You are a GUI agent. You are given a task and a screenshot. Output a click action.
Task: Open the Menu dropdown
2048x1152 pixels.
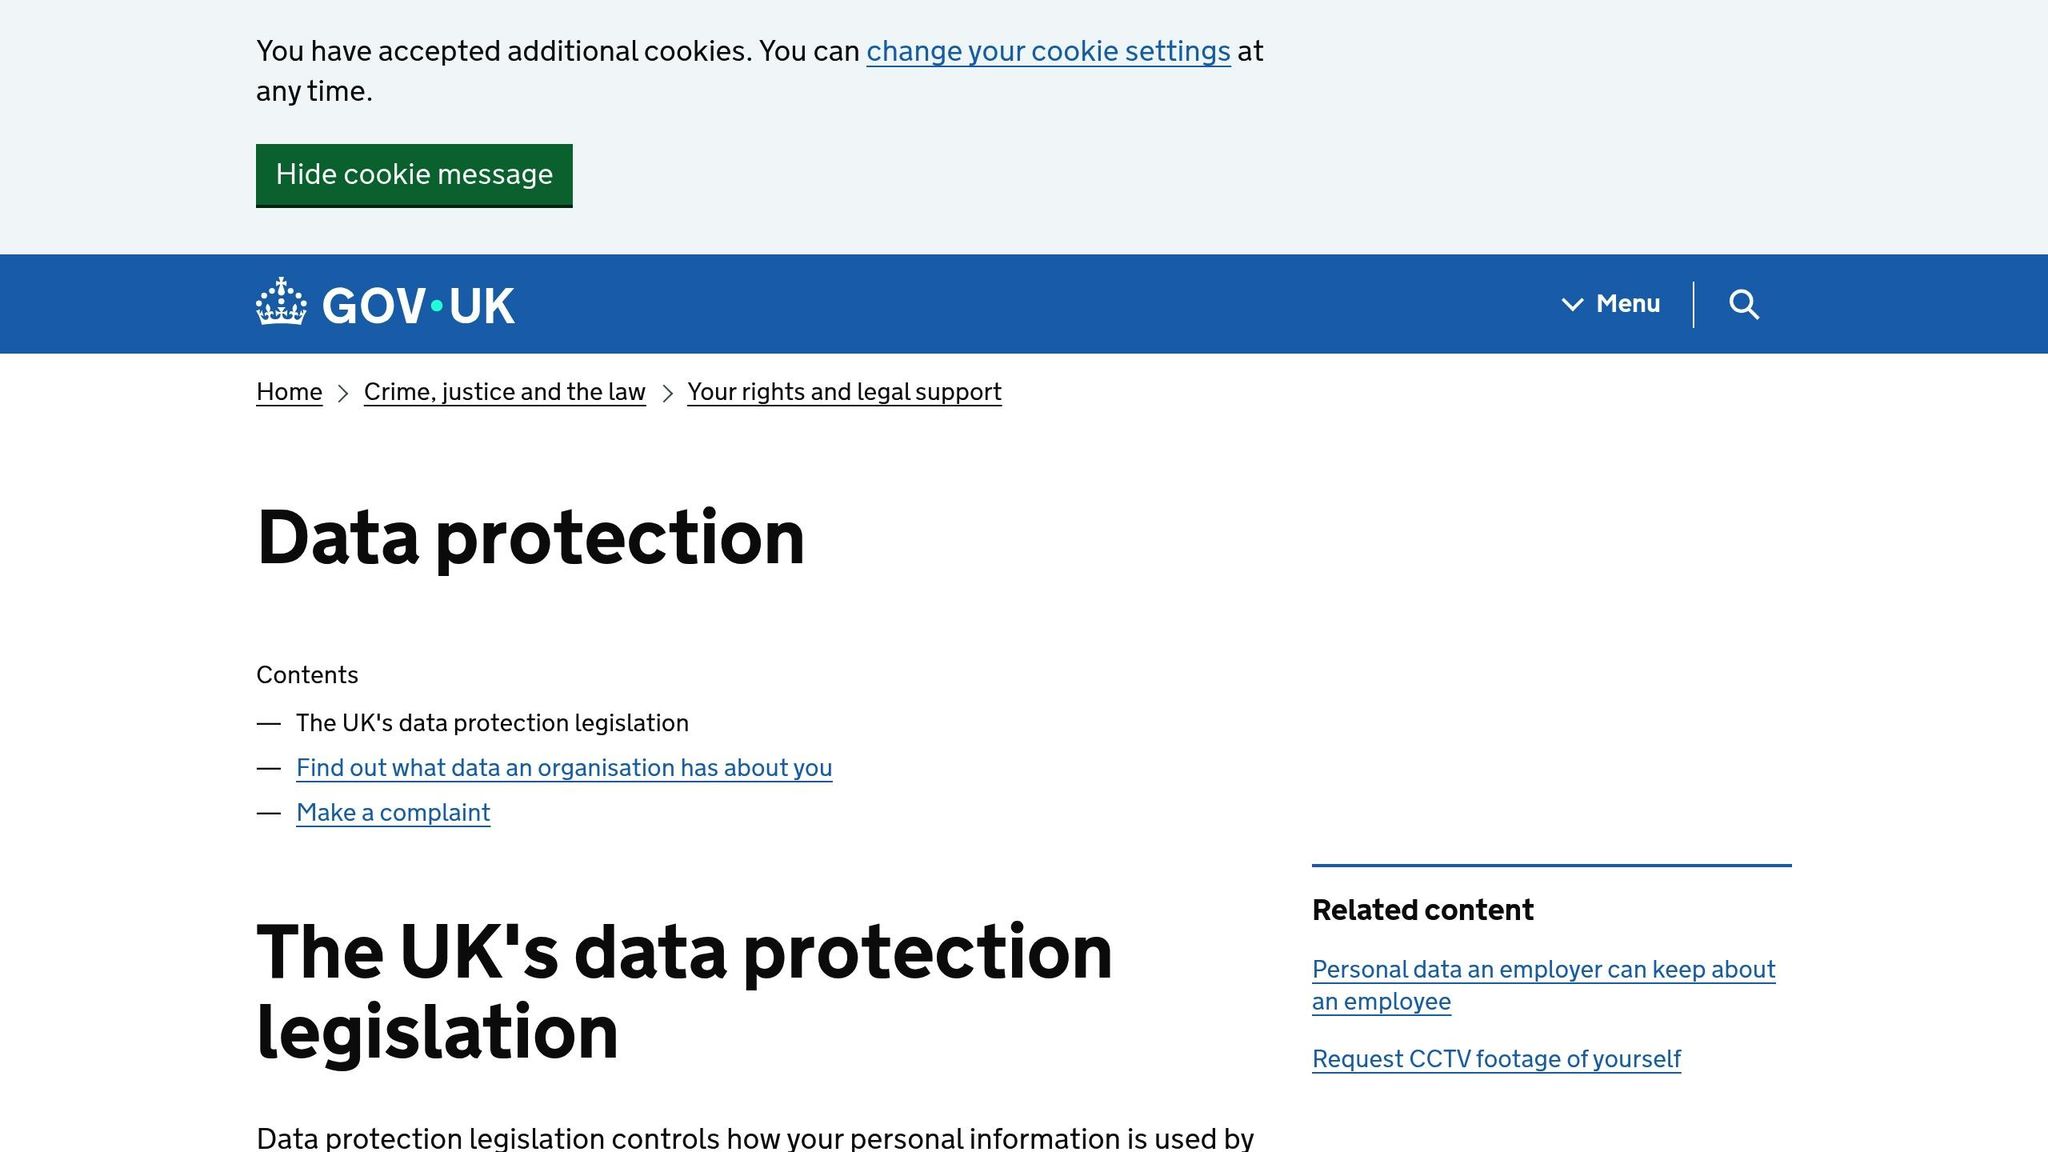click(1626, 304)
